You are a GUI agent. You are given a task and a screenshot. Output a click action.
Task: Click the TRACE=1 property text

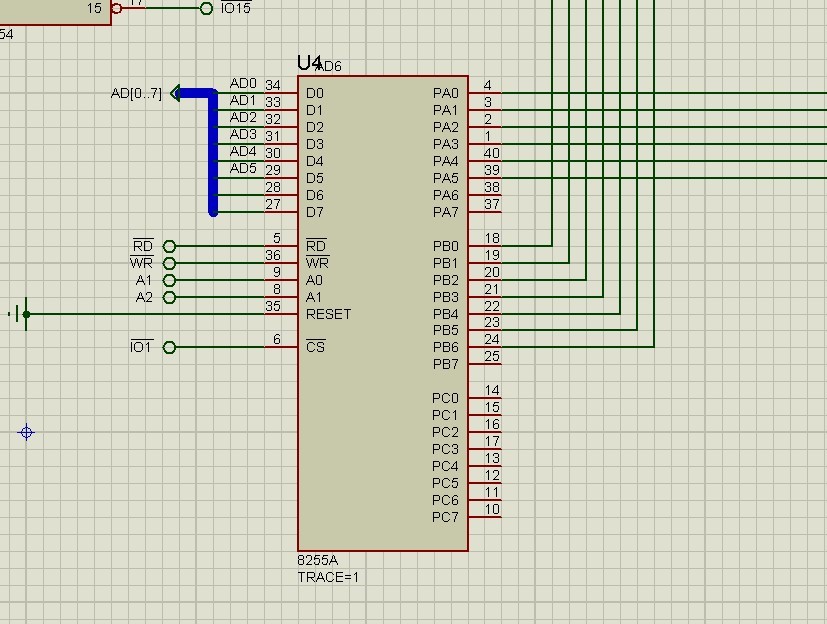[x=328, y=578]
